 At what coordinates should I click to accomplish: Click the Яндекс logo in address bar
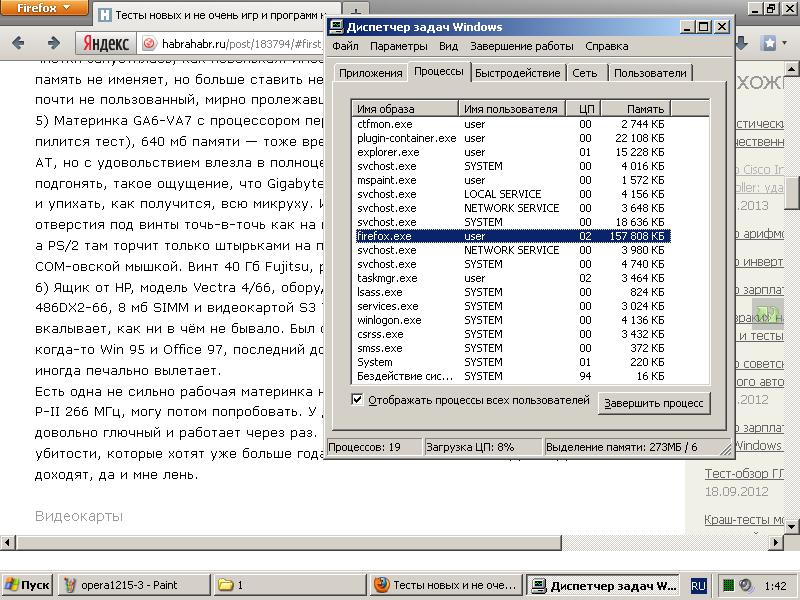point(106,43)
